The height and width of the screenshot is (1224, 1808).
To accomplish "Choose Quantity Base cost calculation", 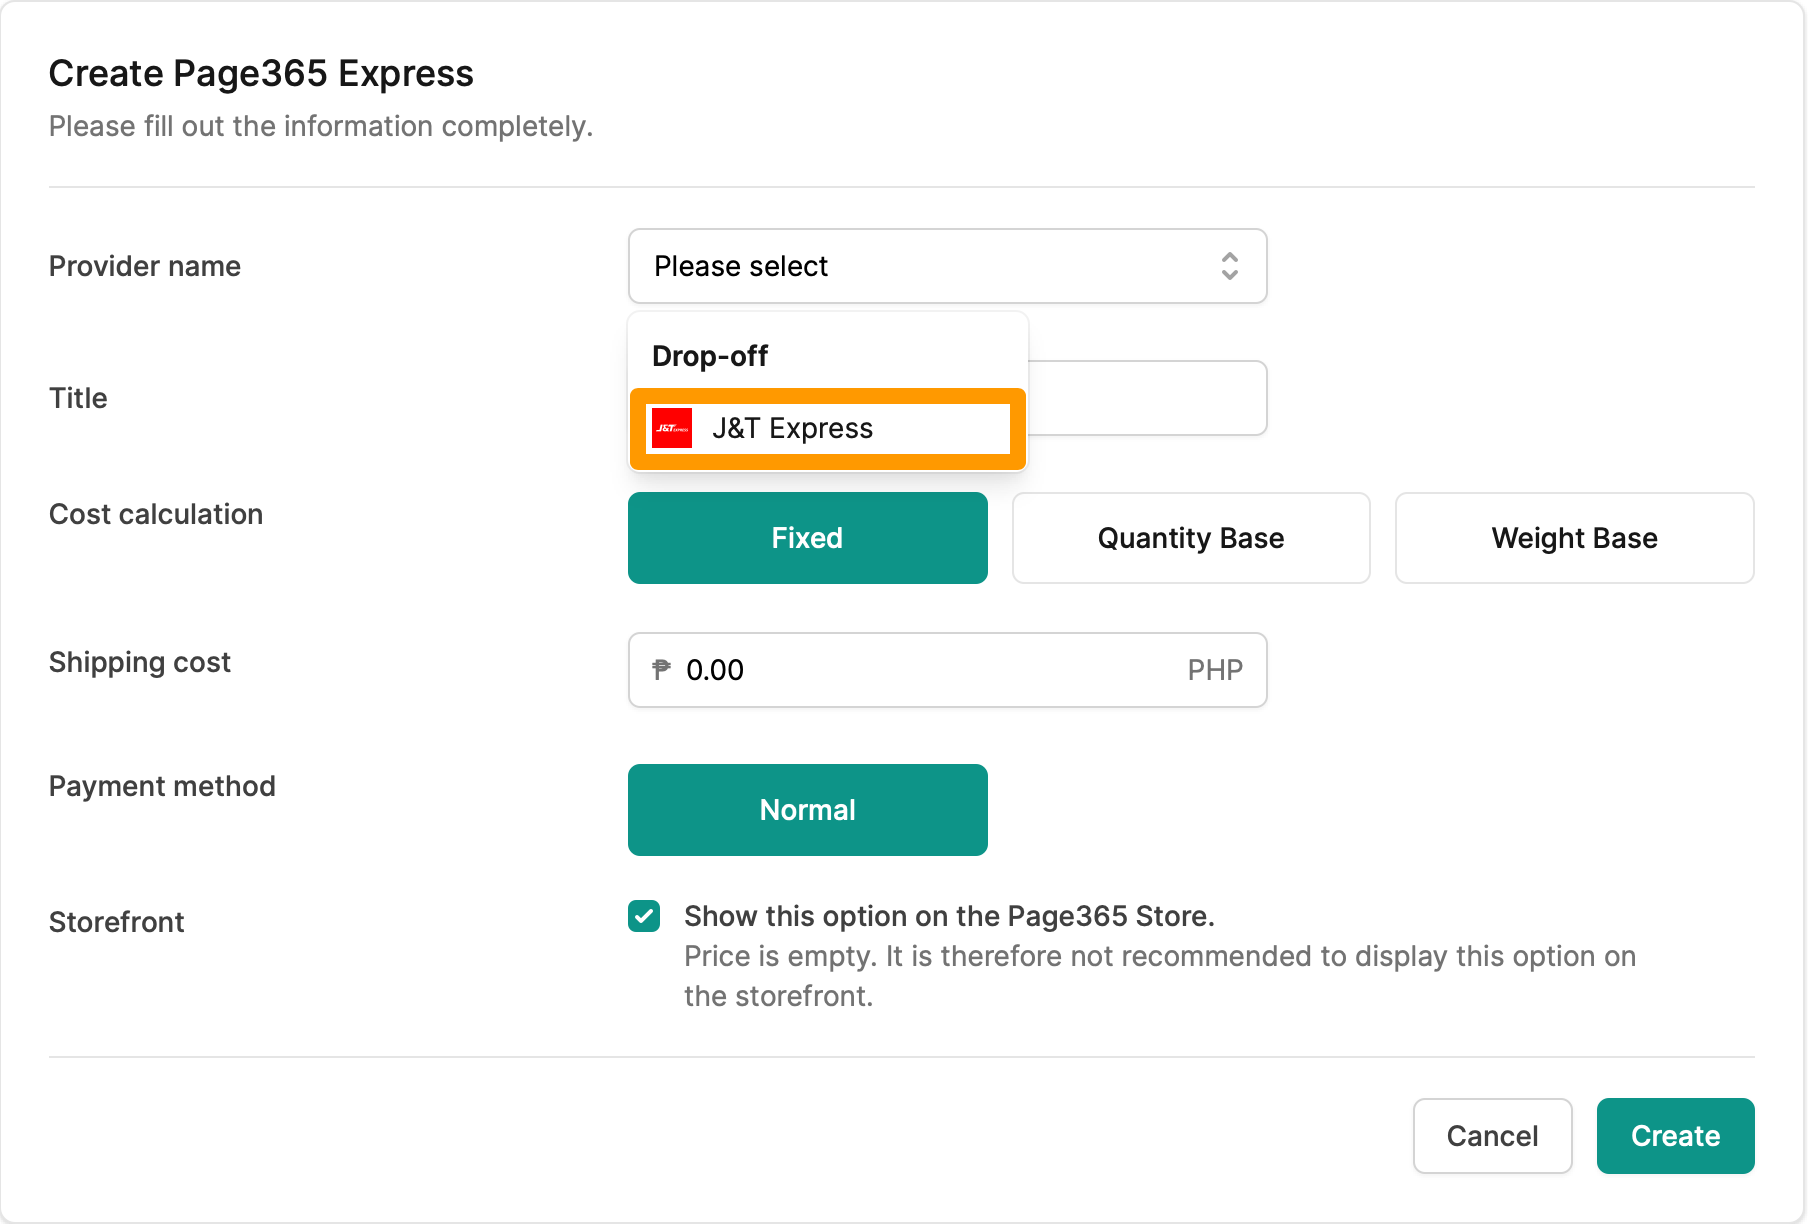I will [1190, 538].
